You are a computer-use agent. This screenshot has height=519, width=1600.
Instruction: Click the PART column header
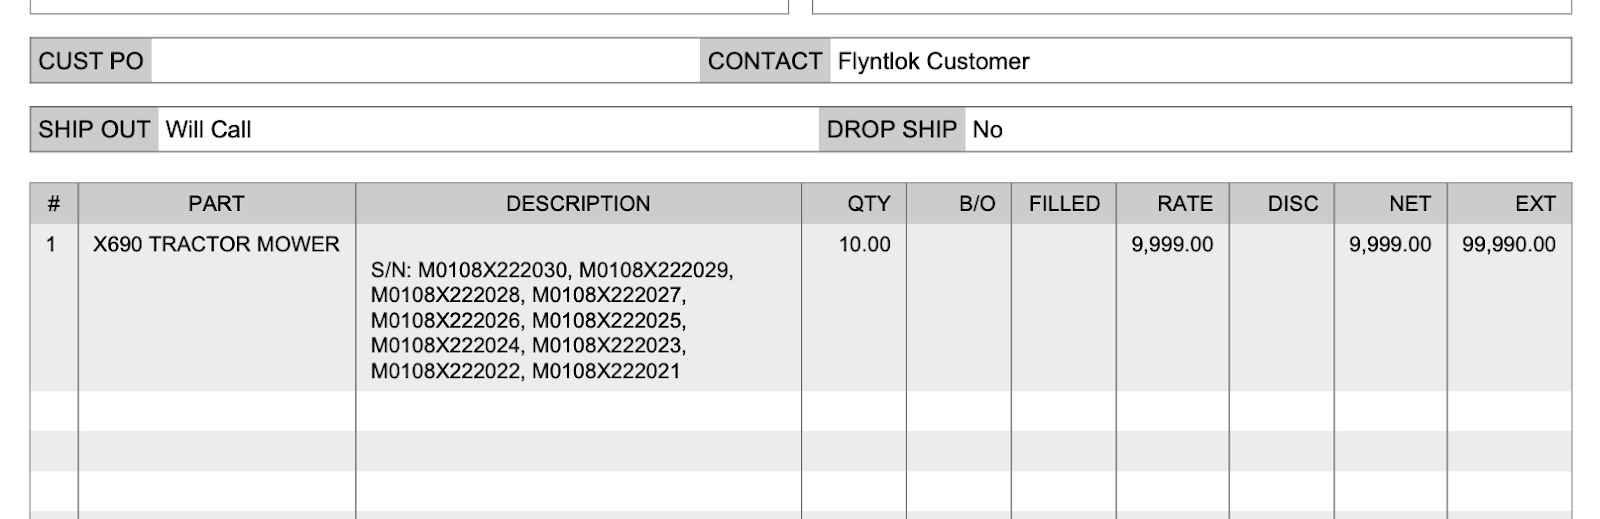coord(216,204)
